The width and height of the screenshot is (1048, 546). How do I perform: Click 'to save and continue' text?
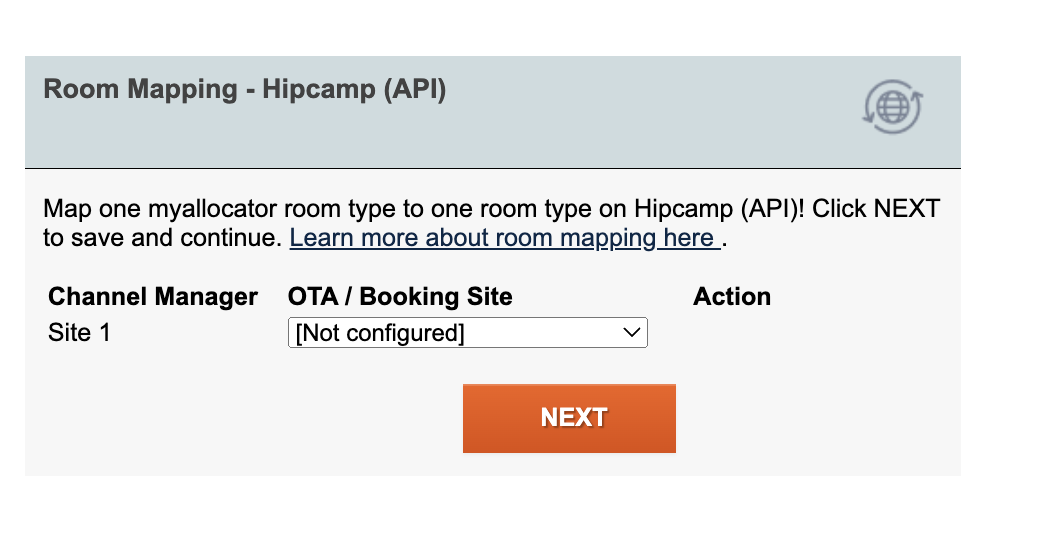tap(163, 238)
